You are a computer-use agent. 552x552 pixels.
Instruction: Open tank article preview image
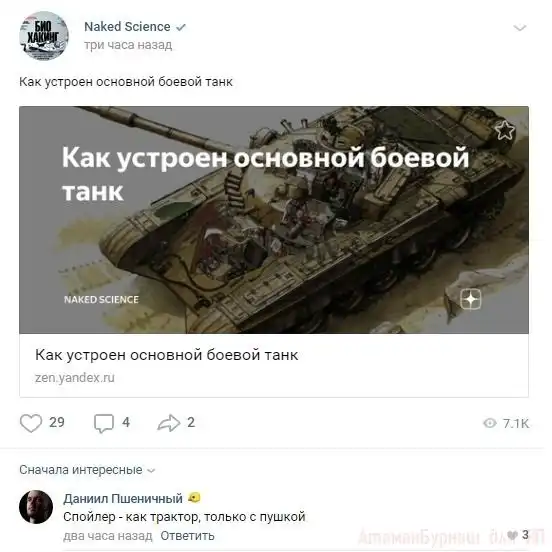pos(274,220)
